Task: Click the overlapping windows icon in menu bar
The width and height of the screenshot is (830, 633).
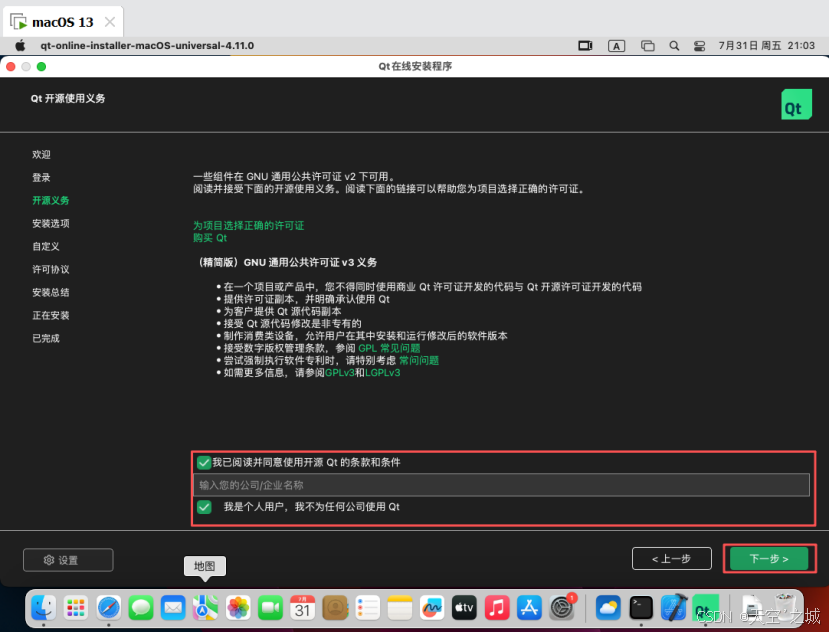Action: (x=647, y=46)
